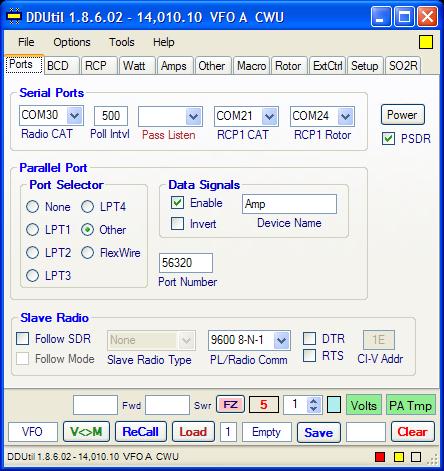Select the LPT1 radio button
The height and width of the screenshot is (471, 444).
pos(32,230)
